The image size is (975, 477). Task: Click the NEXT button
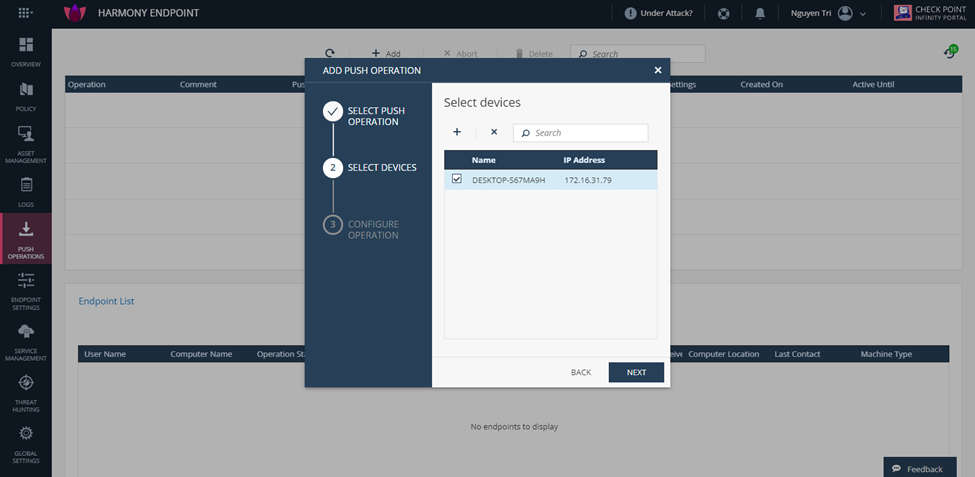coord(636,373)
